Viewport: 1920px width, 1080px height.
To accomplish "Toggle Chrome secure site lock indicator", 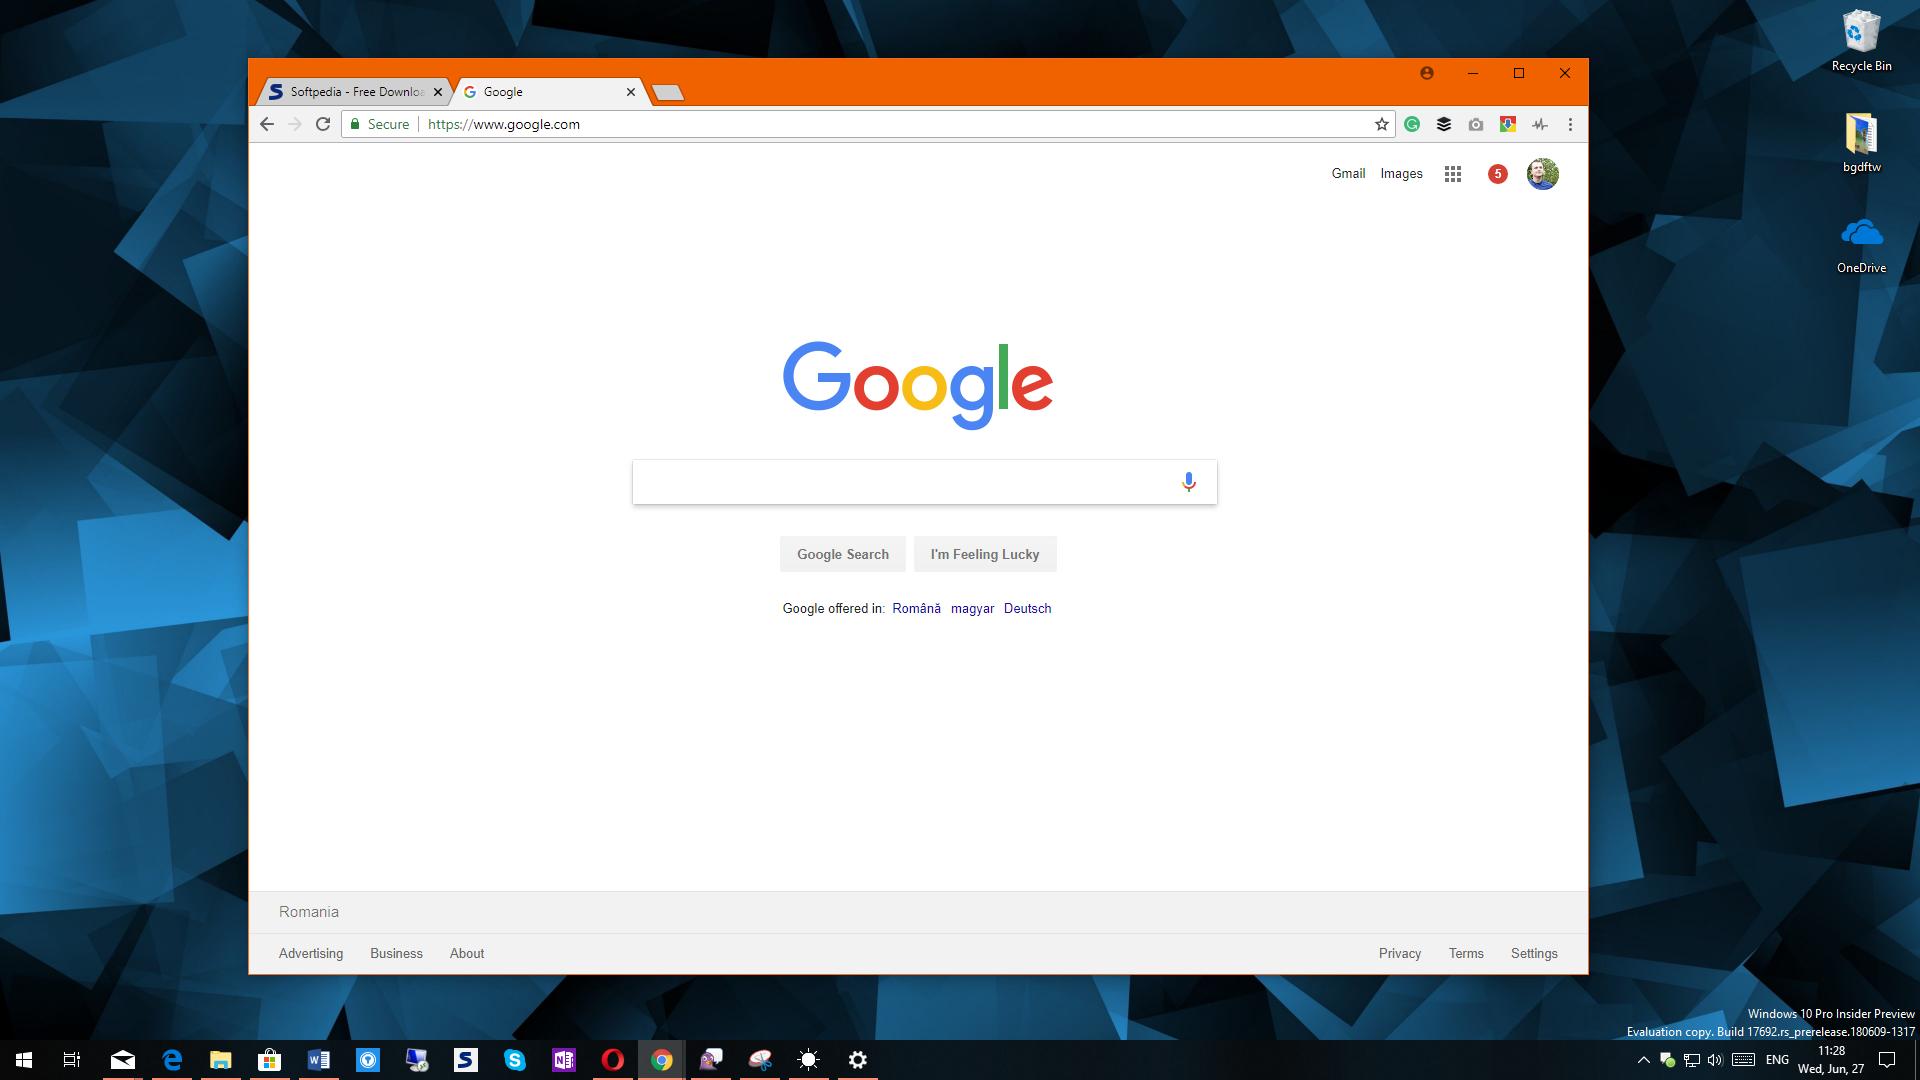I will click(357, 124).
